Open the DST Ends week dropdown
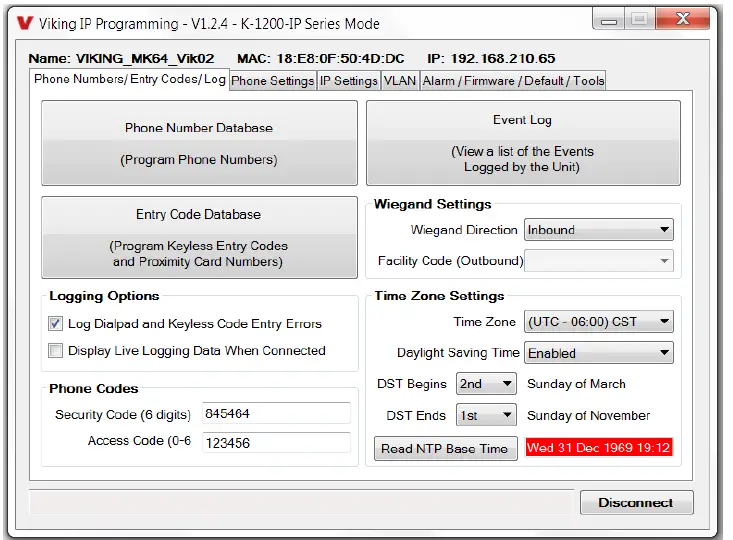Screen dimensions: 733x540 (x=486, y=415)
